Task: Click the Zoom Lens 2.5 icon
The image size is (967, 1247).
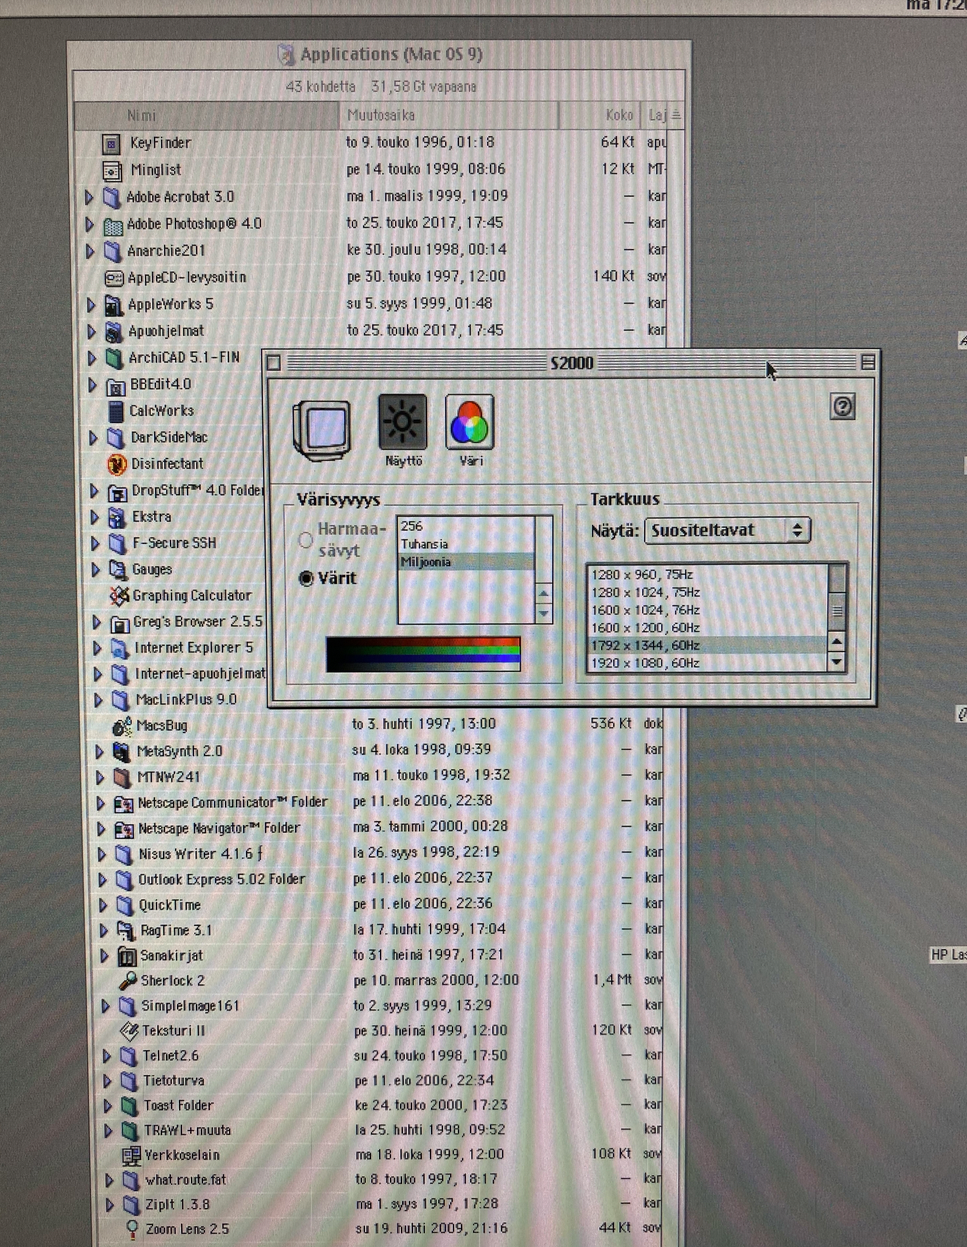Action: (132, 1229)
